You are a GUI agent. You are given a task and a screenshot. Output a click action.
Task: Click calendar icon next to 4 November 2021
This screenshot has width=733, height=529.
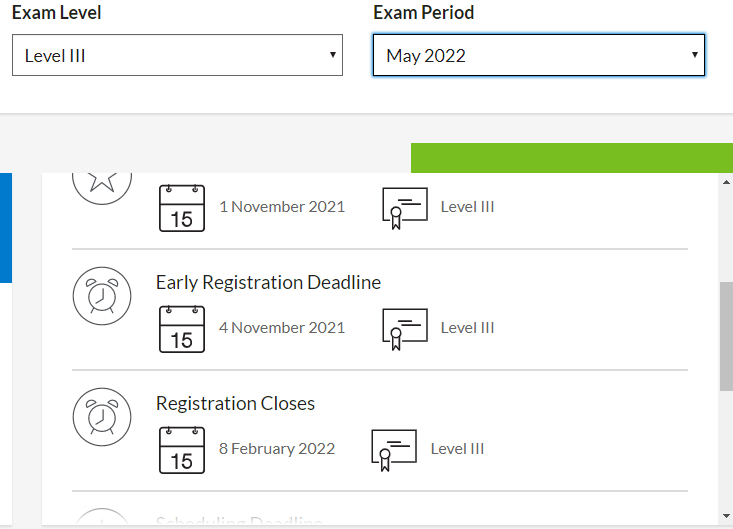click(182, 329)
